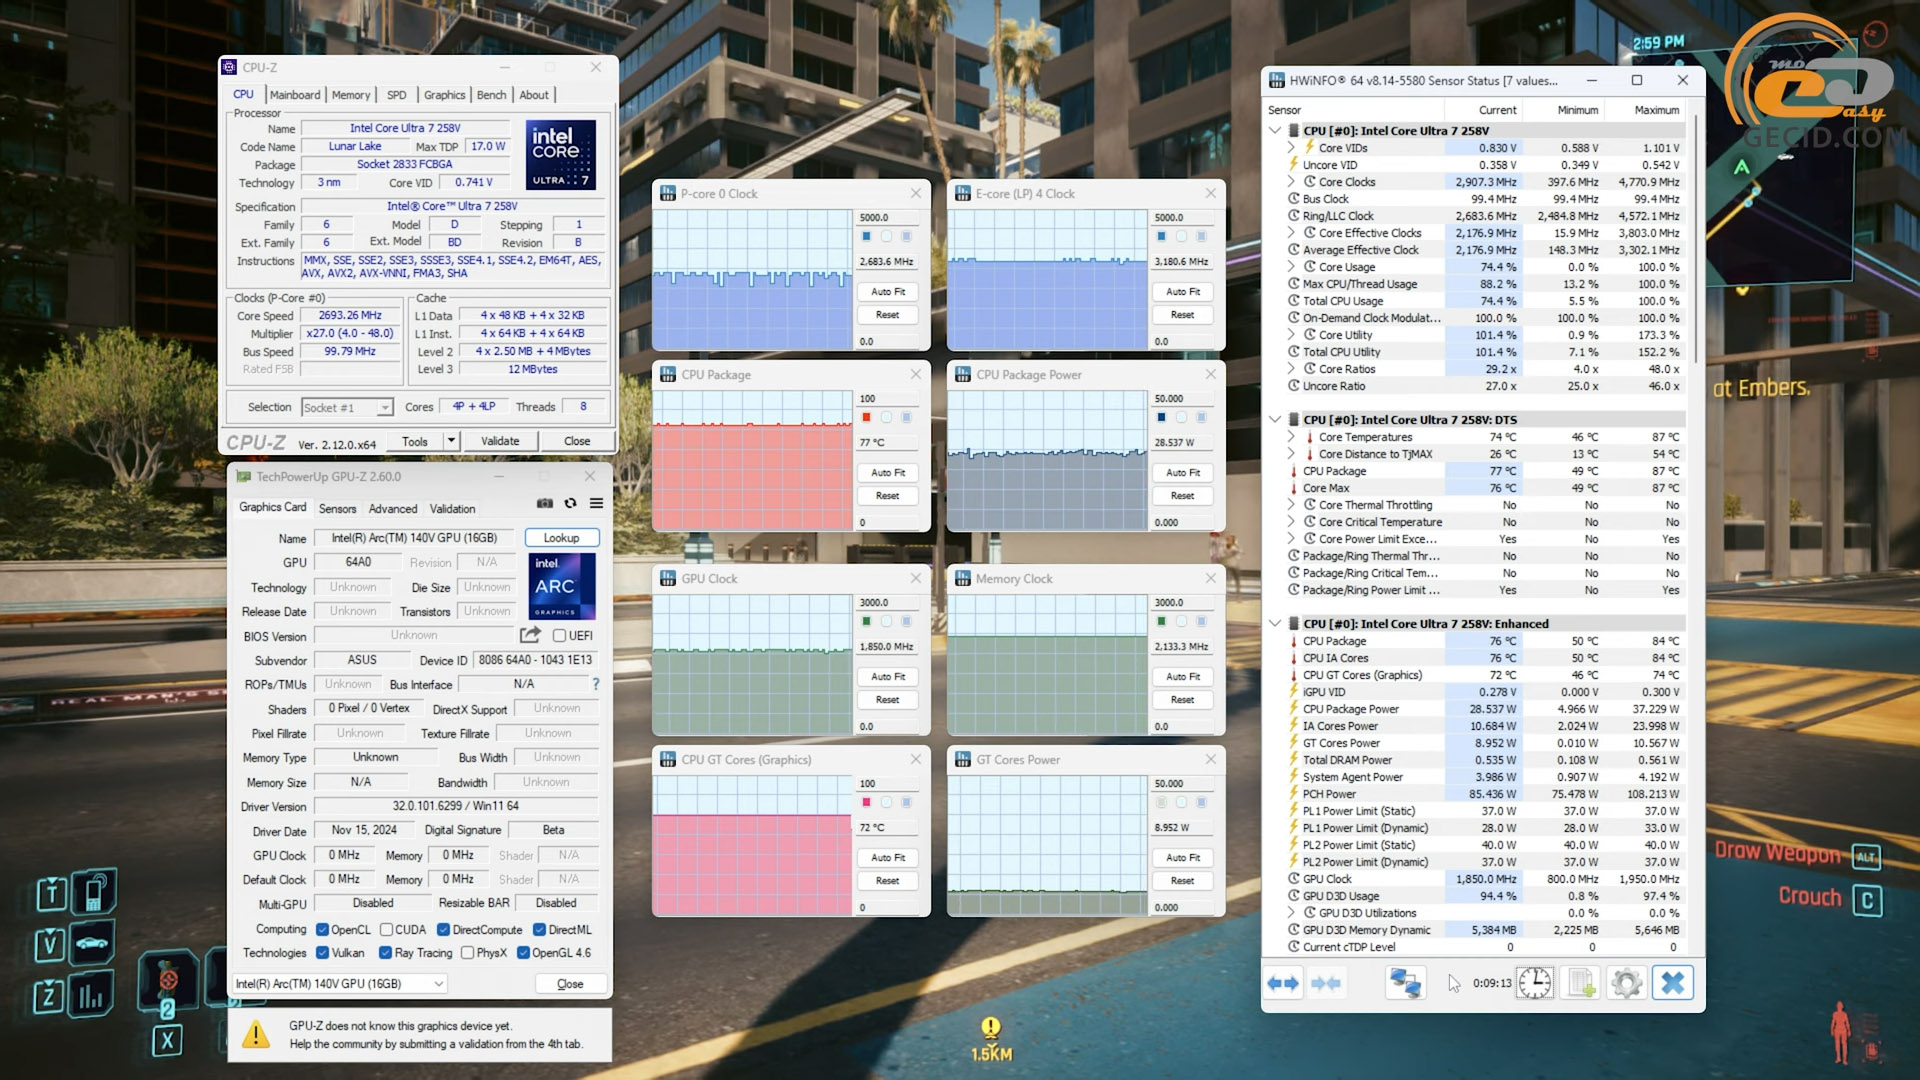The height and width of the screenshot is (1080, 1920).
Task: Toggle the Ray Tracing checkbox in GPU-Z
Action: coord(385,953)
